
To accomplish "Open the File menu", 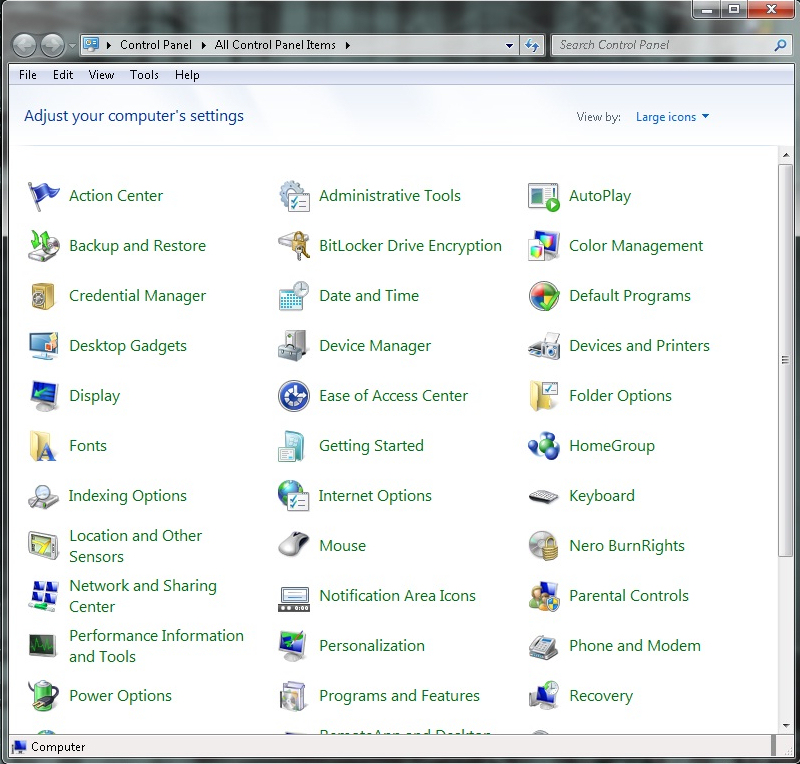I will tap(28, 75).
